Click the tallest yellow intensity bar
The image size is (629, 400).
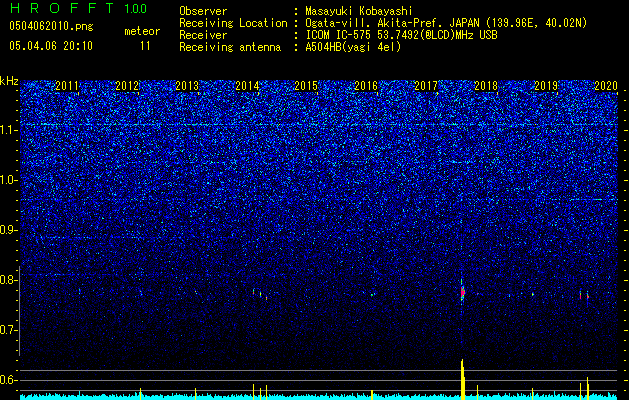[463, 379]
